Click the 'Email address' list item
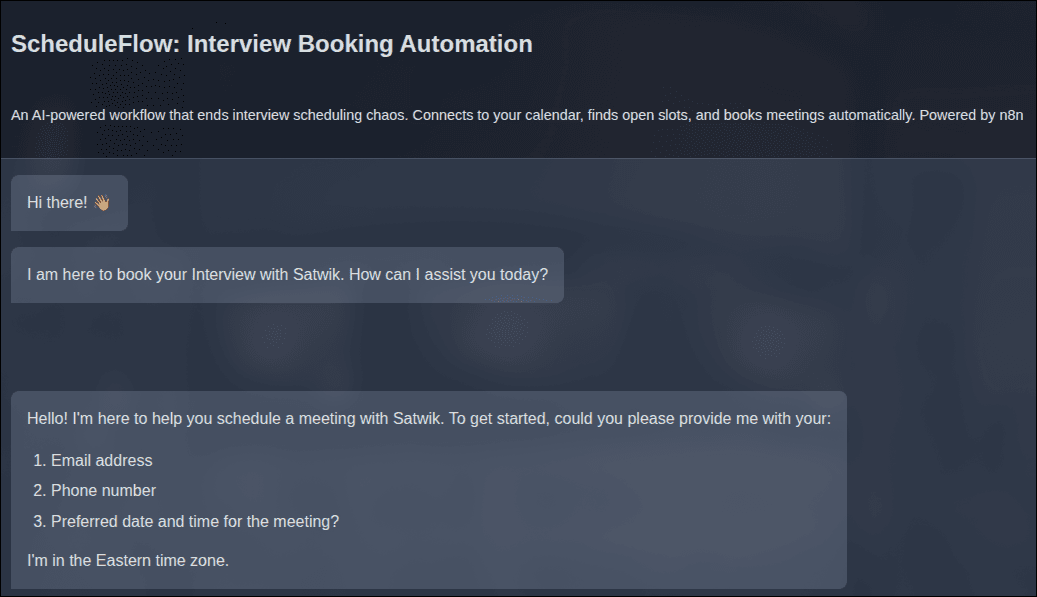Image resolution: width=1037 pixels, height=597 pixels. tap(101, 461)
